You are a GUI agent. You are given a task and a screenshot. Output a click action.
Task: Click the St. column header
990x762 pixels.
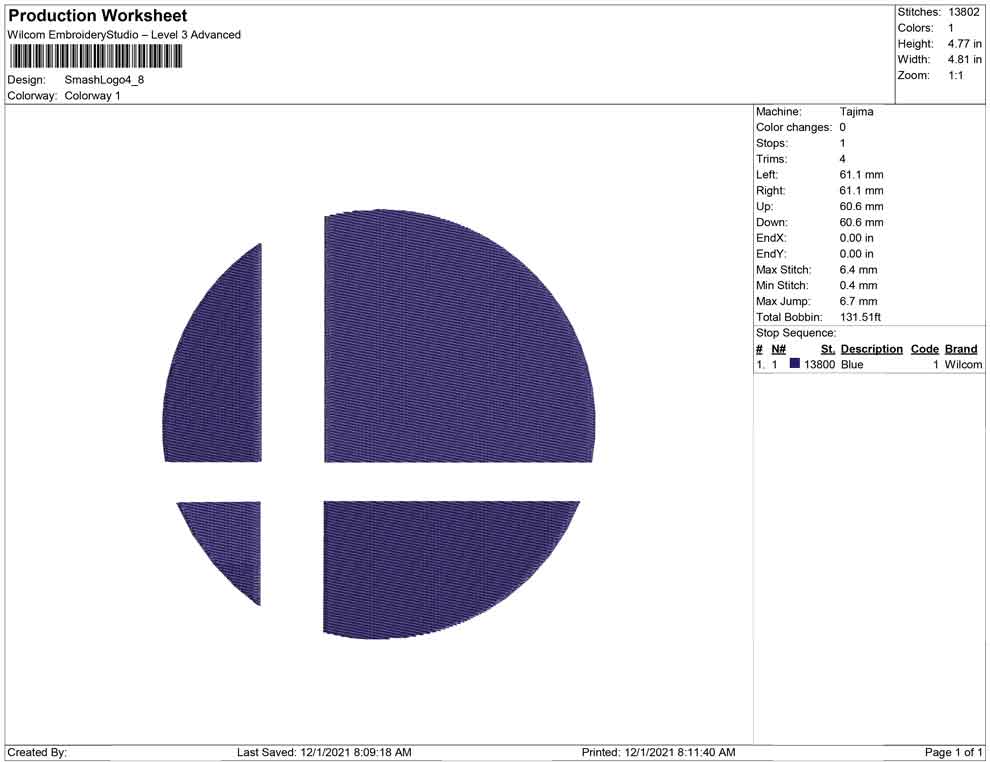coord(828,349)
